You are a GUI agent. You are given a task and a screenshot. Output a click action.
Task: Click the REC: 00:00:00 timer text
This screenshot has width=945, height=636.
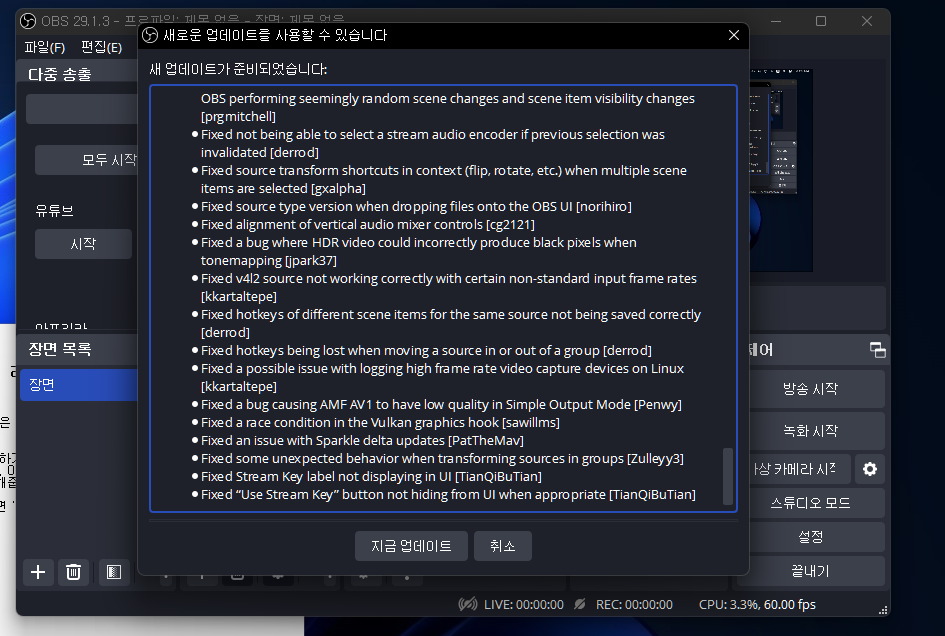(634, 605)
